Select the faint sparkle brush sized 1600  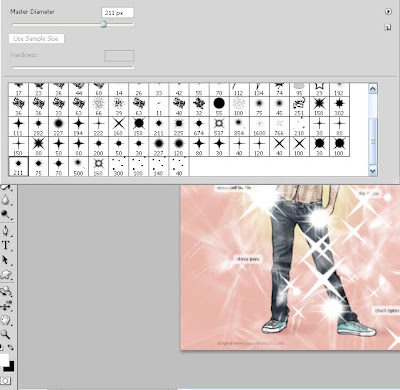pyautogui.click(x=259, y=126)
